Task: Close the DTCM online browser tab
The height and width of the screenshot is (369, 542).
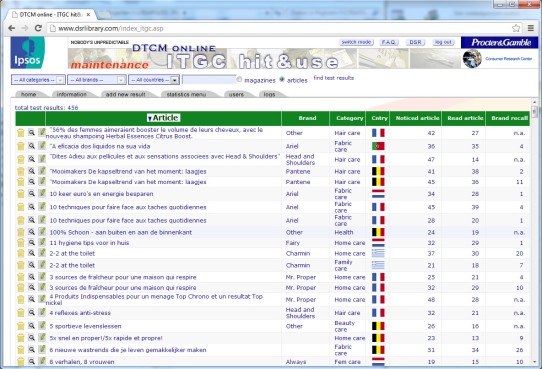Action: pos(88,15)
